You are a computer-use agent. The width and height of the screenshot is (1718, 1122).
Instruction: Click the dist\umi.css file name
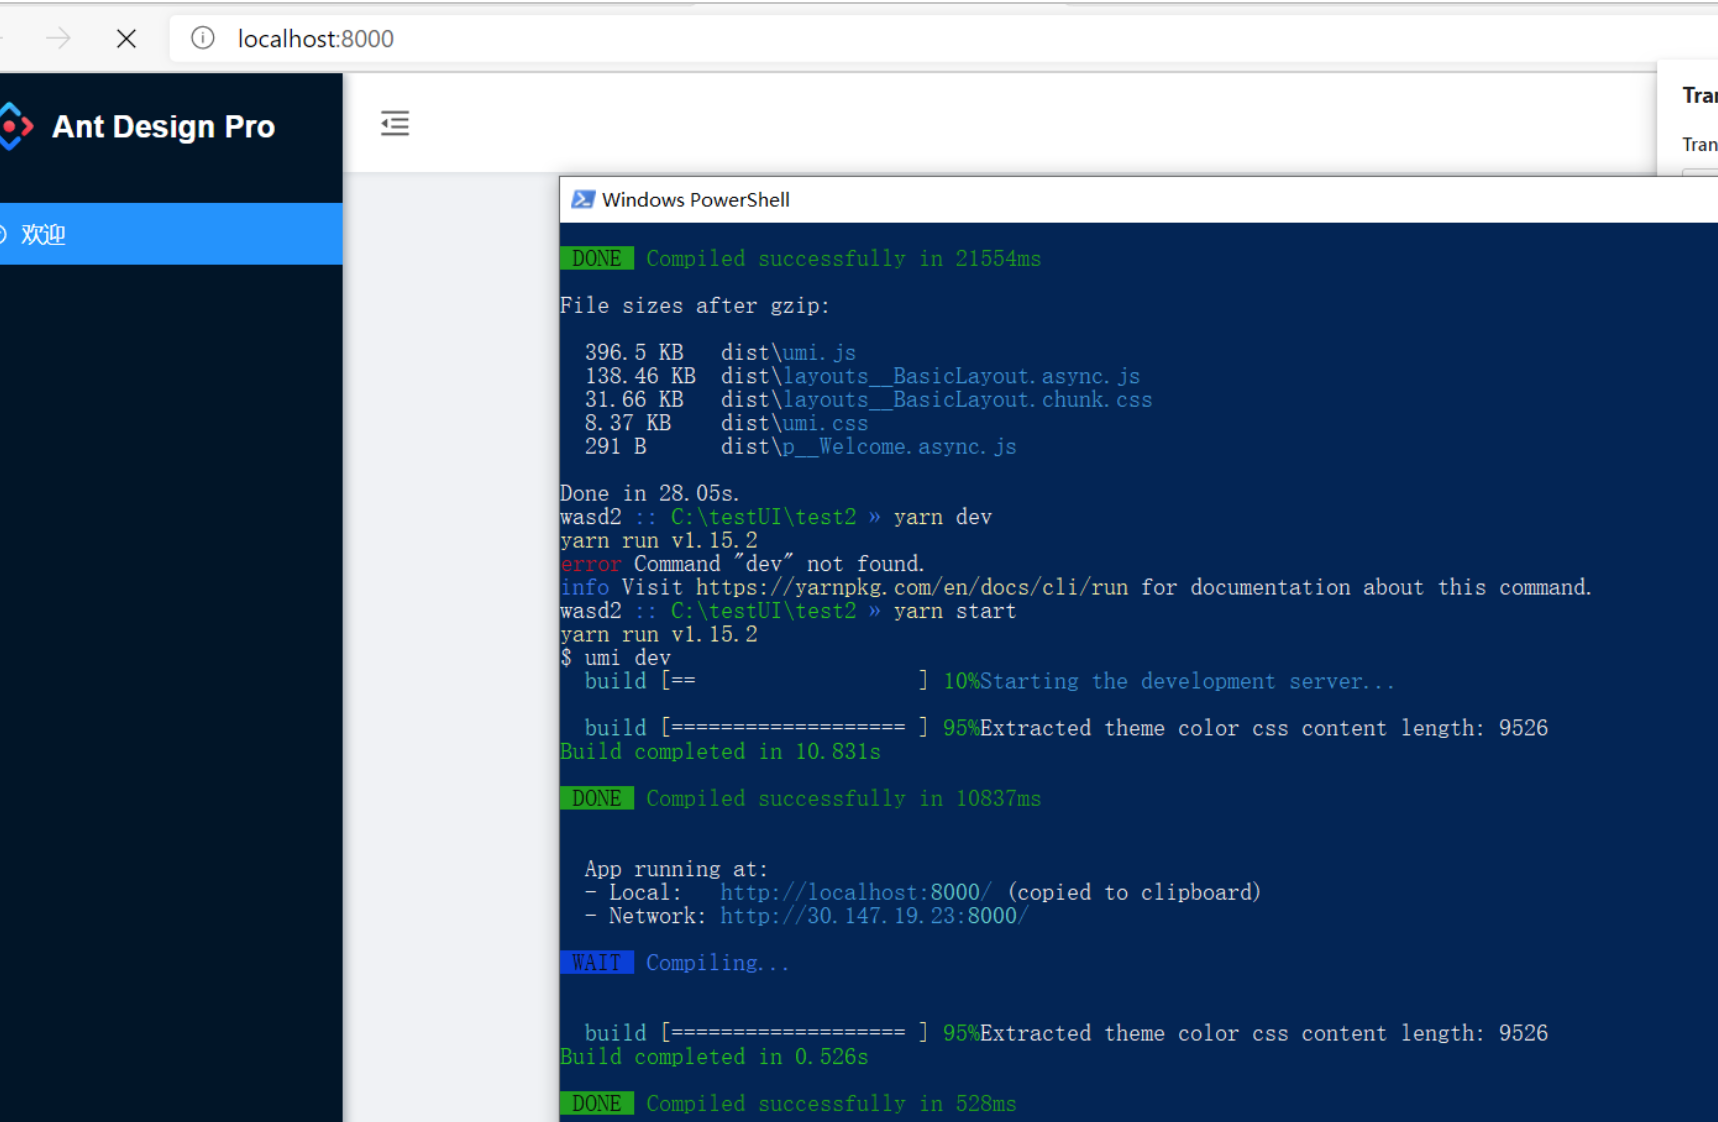[x=794, y=423]
